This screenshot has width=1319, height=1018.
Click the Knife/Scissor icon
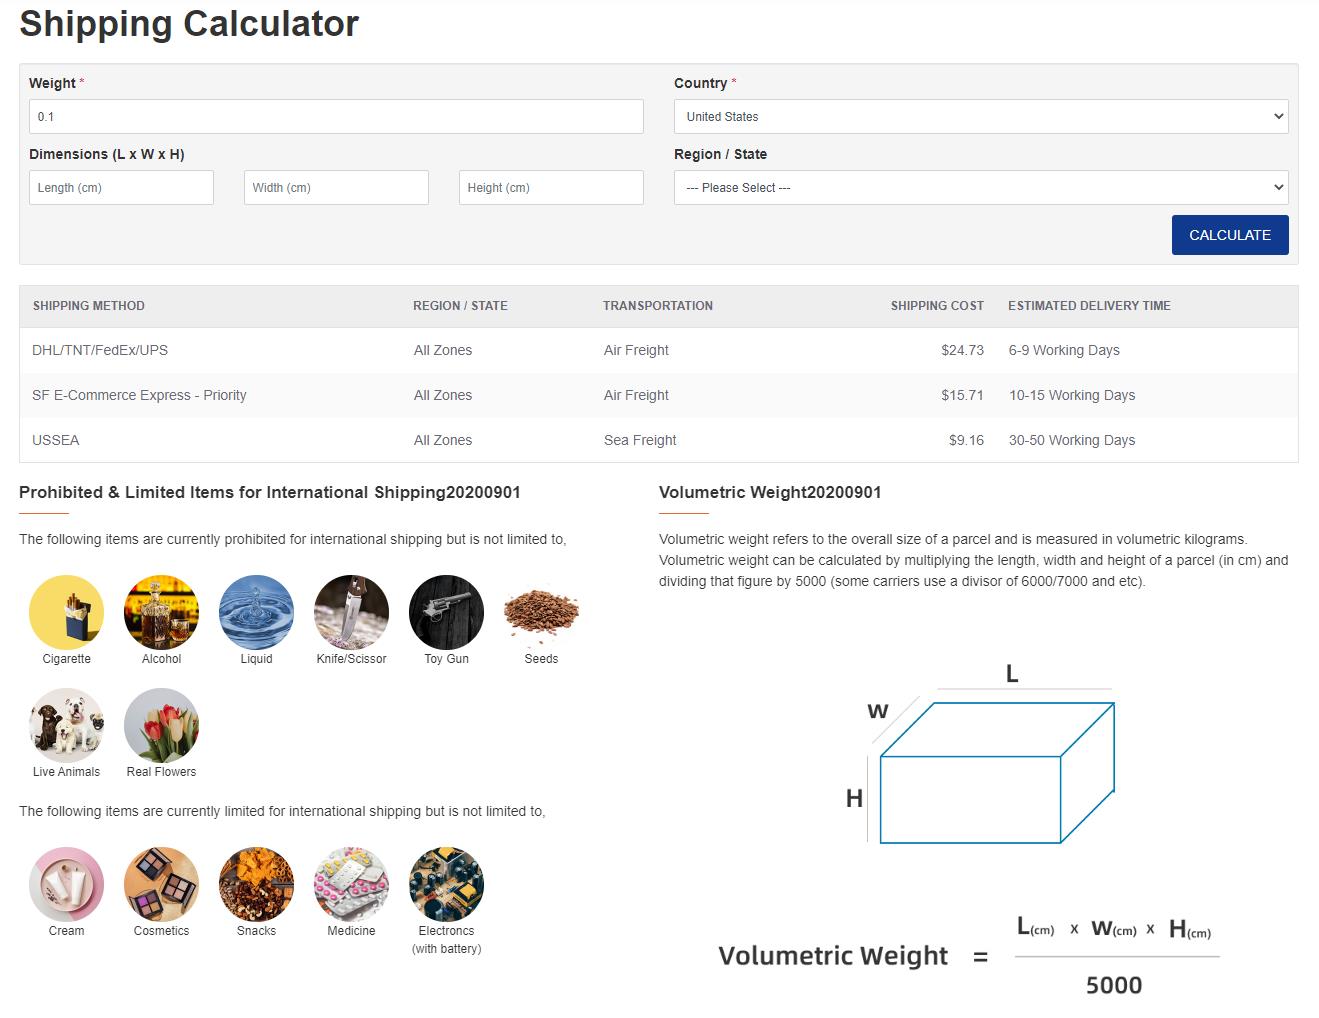(351, 612)
